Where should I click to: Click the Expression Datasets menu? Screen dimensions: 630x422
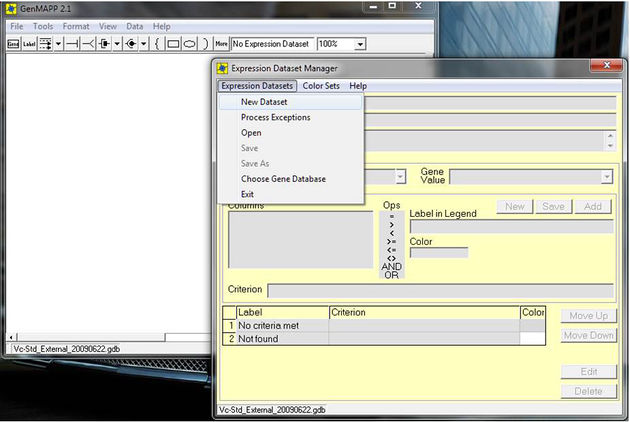(257, 86)
